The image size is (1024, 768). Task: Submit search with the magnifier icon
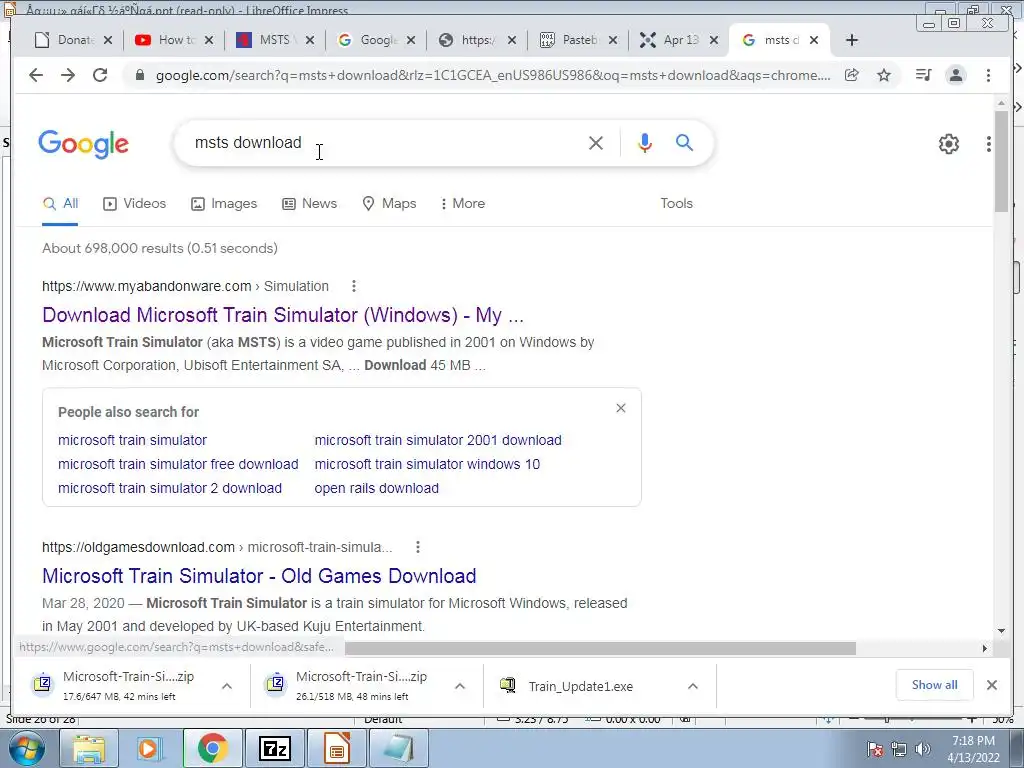(684, 142)
